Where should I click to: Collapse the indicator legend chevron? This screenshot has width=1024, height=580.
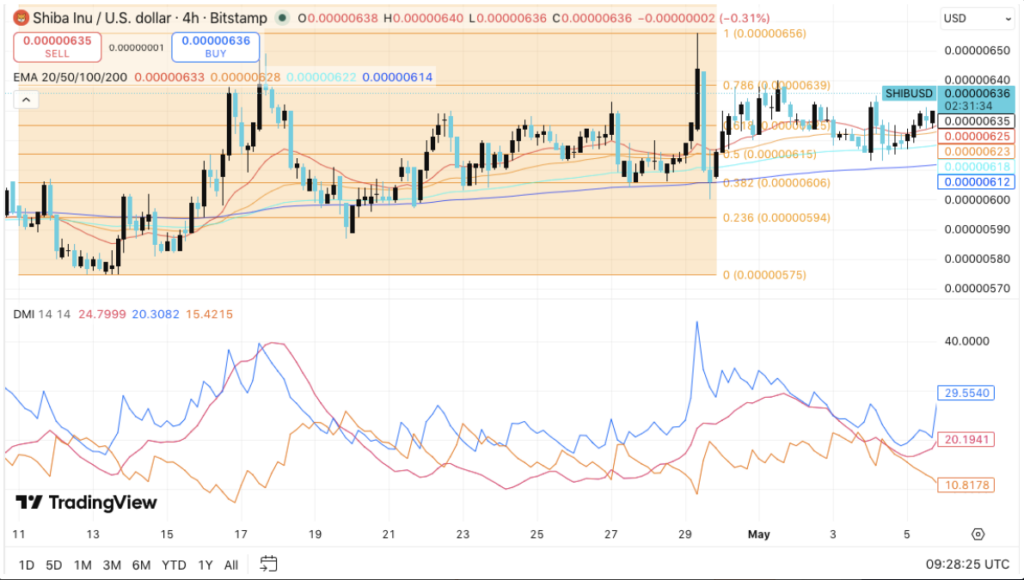[x=26, y=100]
